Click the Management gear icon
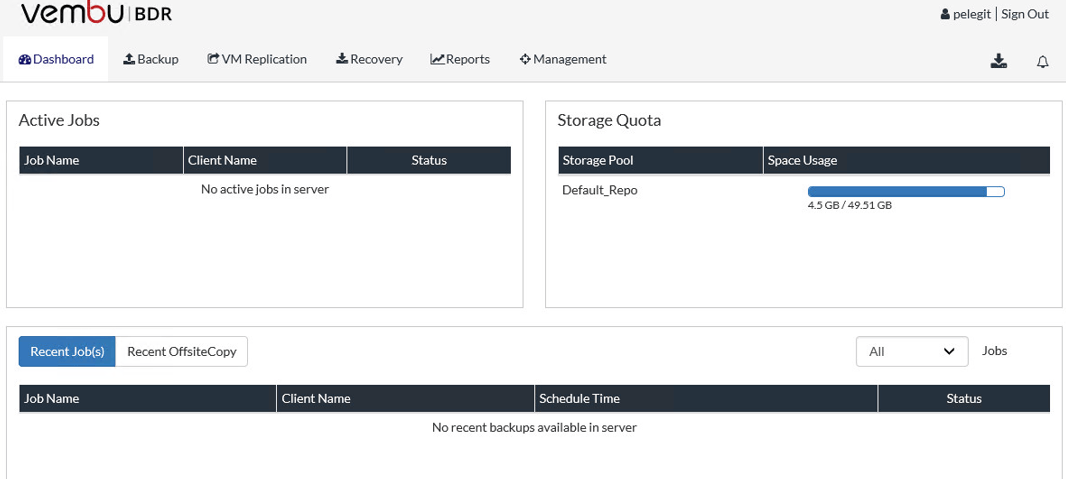Screen dimensions: 1066x479 point(525,59)
